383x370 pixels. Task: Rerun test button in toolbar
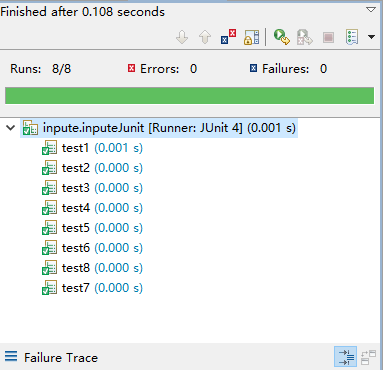[281, 37]
